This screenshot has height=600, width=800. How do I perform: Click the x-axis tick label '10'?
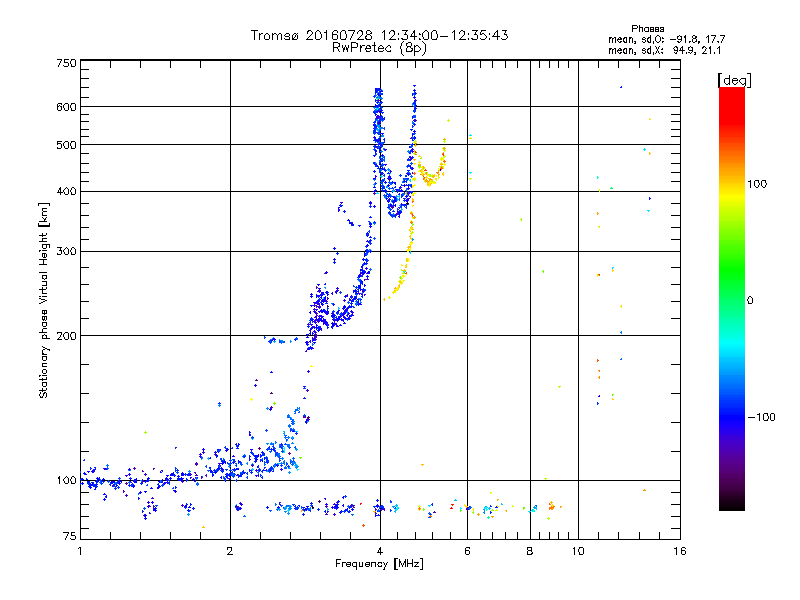(578, 551)
